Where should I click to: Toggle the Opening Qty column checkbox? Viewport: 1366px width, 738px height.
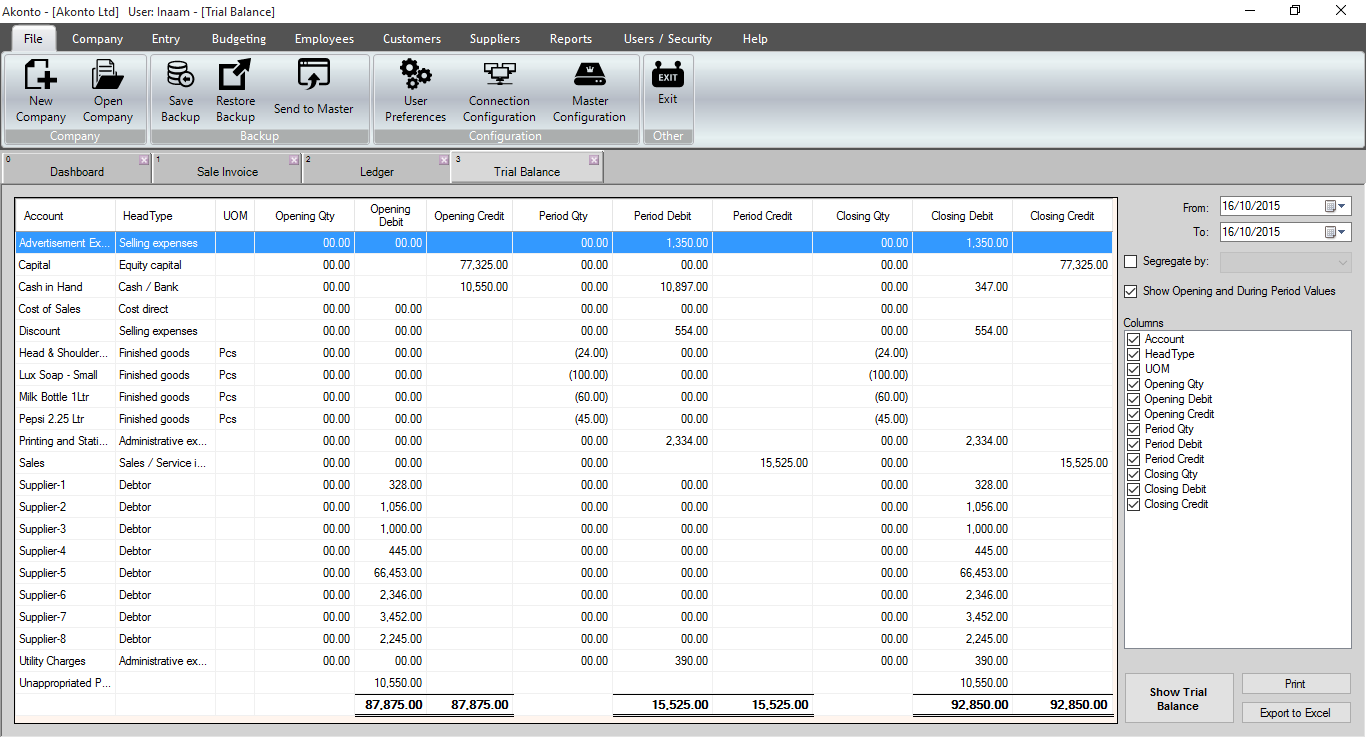pos(1133,384)
